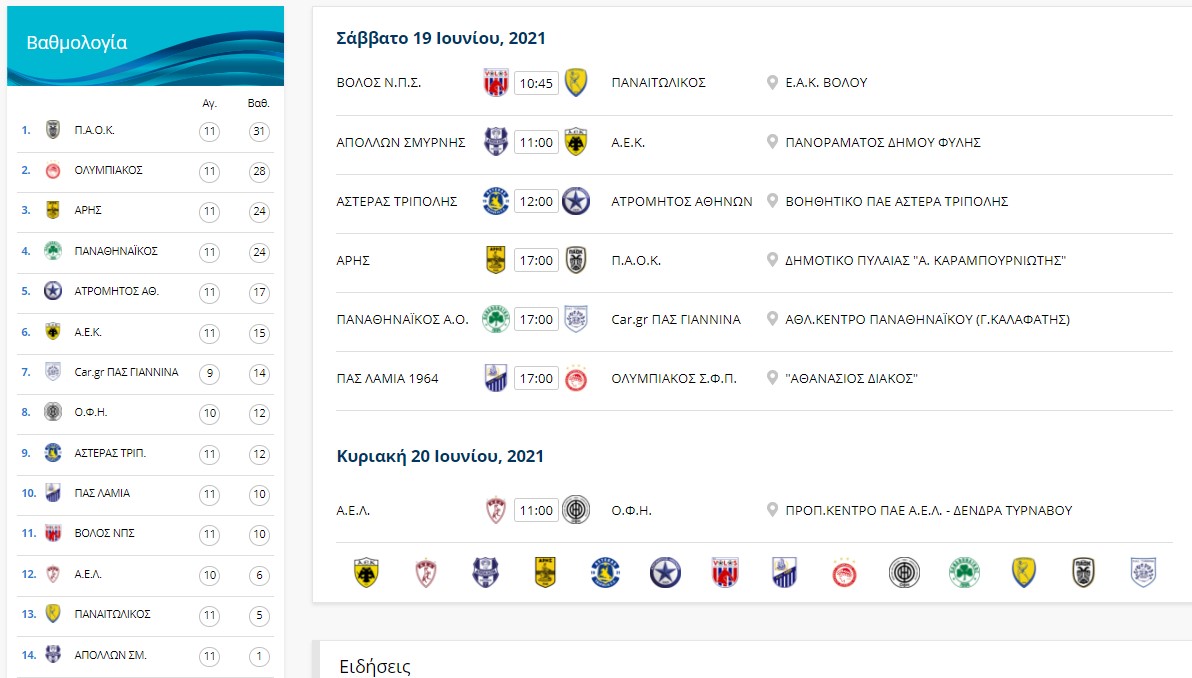Click the 17:00 time box for ΑΡΗΣ vs Π.Α.Ο.Κ.
The image size is (1192, 678).
536,260
